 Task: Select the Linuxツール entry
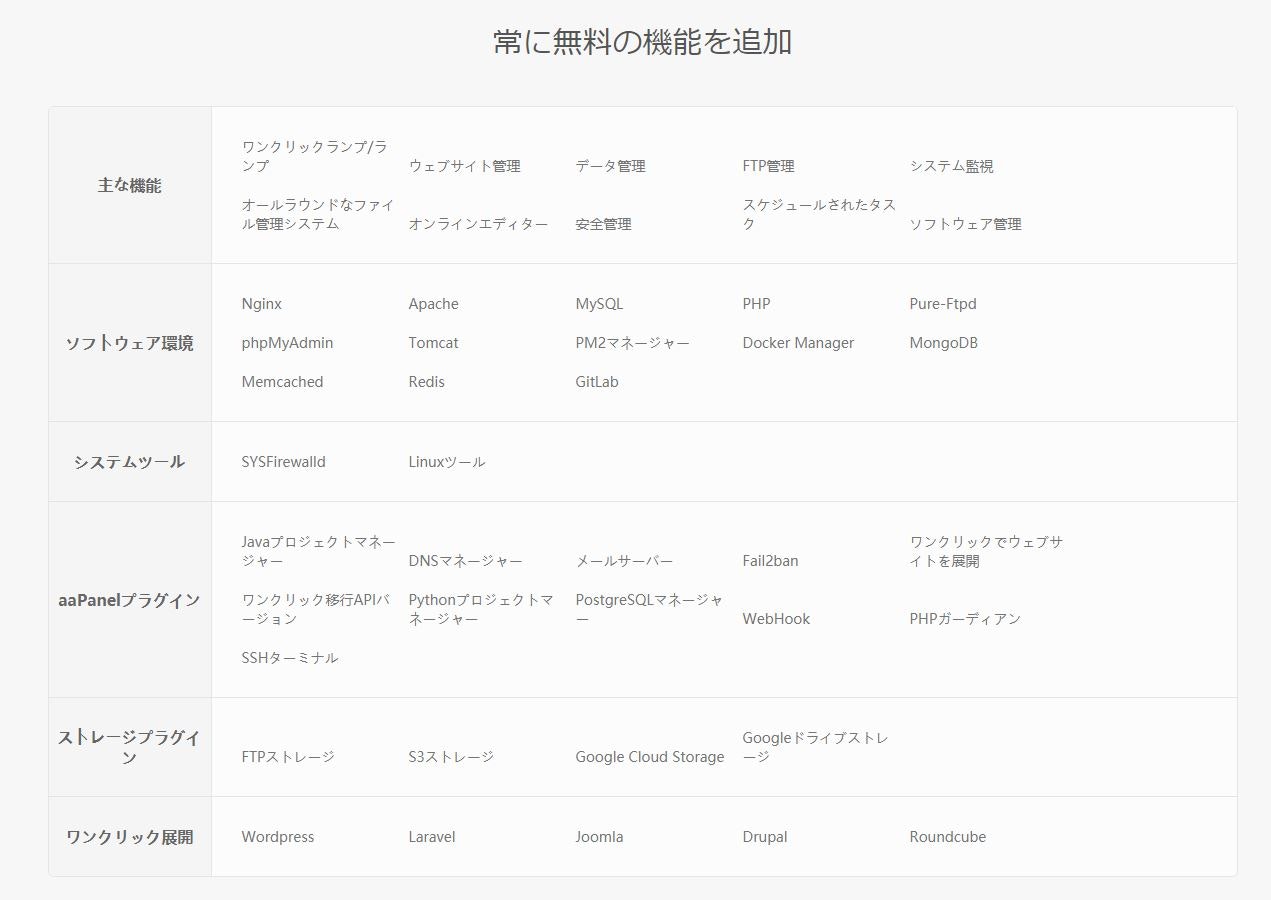coord(446,462)
